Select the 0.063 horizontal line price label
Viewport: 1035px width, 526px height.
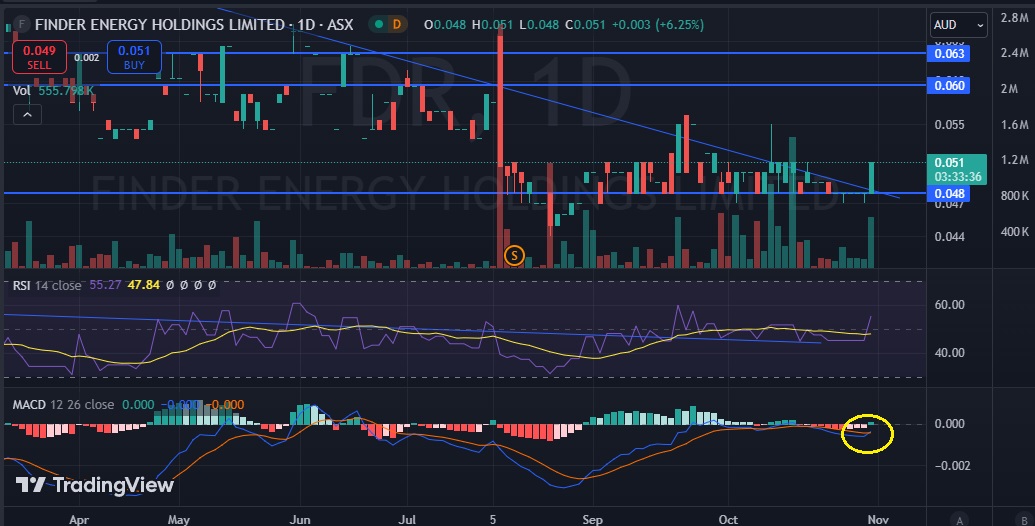click(x=949, y=53)
